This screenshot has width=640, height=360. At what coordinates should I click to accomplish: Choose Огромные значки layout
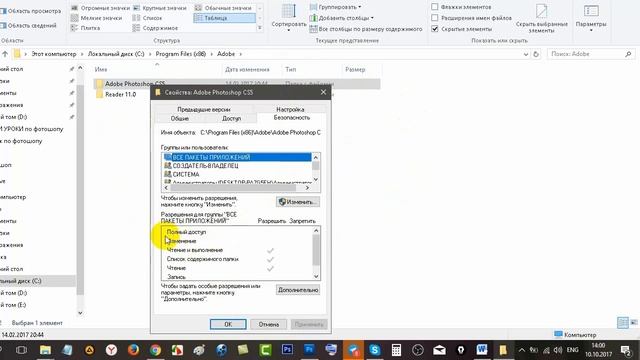coord(100,8)
